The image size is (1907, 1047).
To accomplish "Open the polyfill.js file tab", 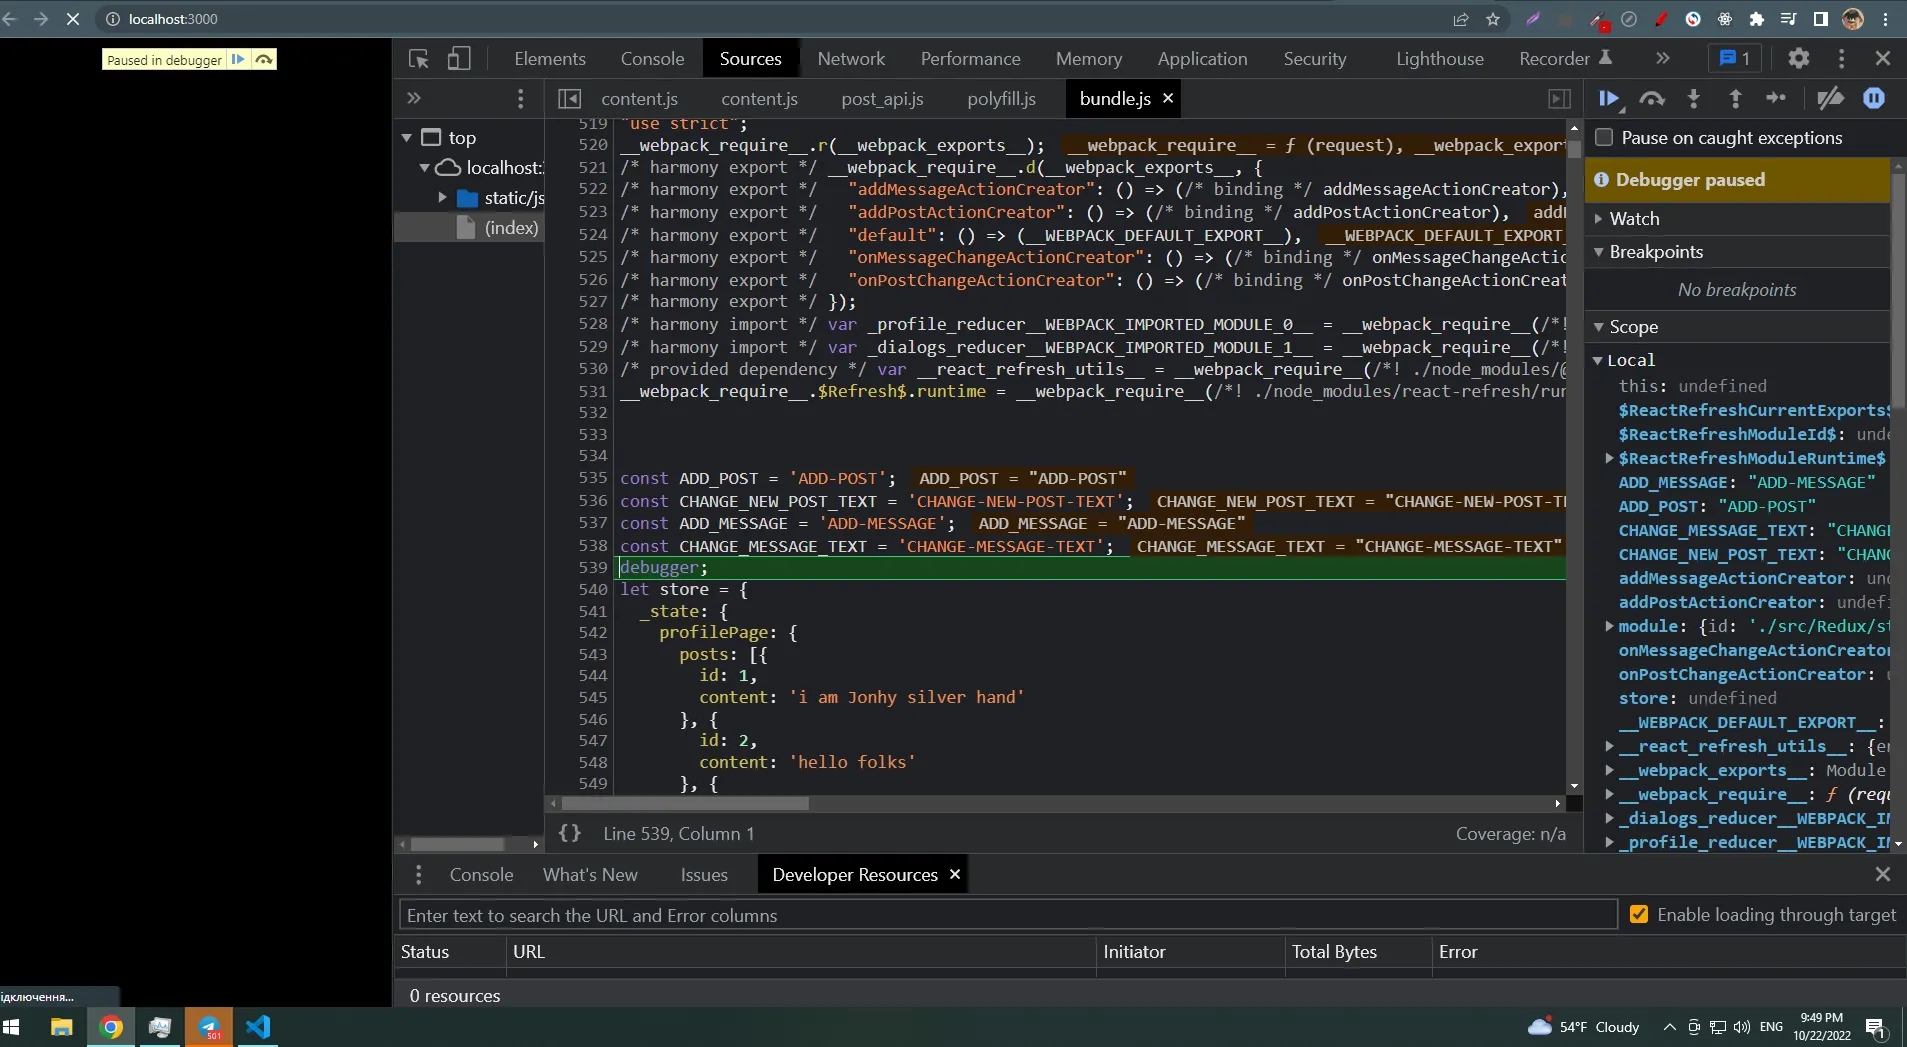I will pyautogui.click(x=1001, y=99).
